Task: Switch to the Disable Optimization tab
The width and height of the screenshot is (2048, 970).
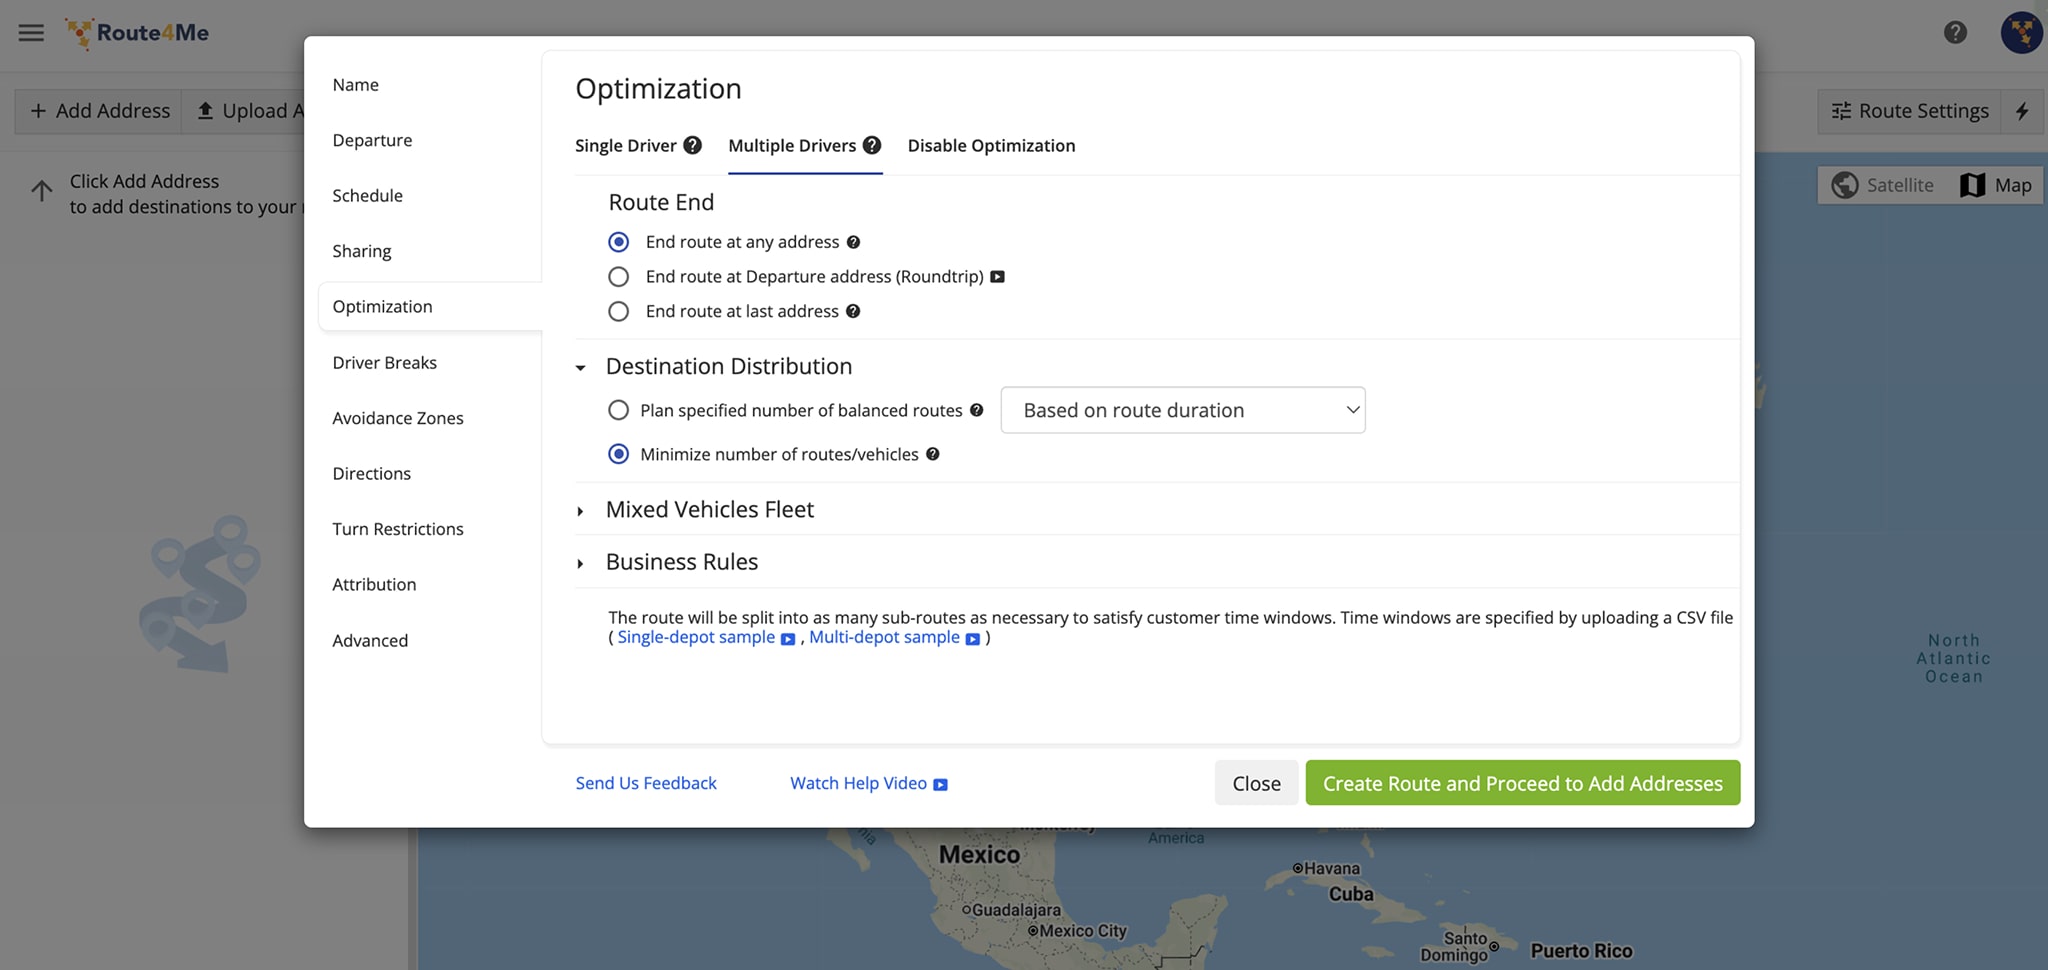Action: tap(991, 145)
